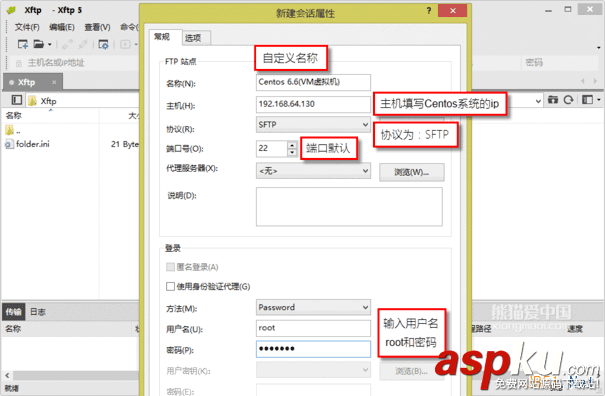Sort local files by 名称 column header
Viewport: 605px width, 396px height.
50,115
